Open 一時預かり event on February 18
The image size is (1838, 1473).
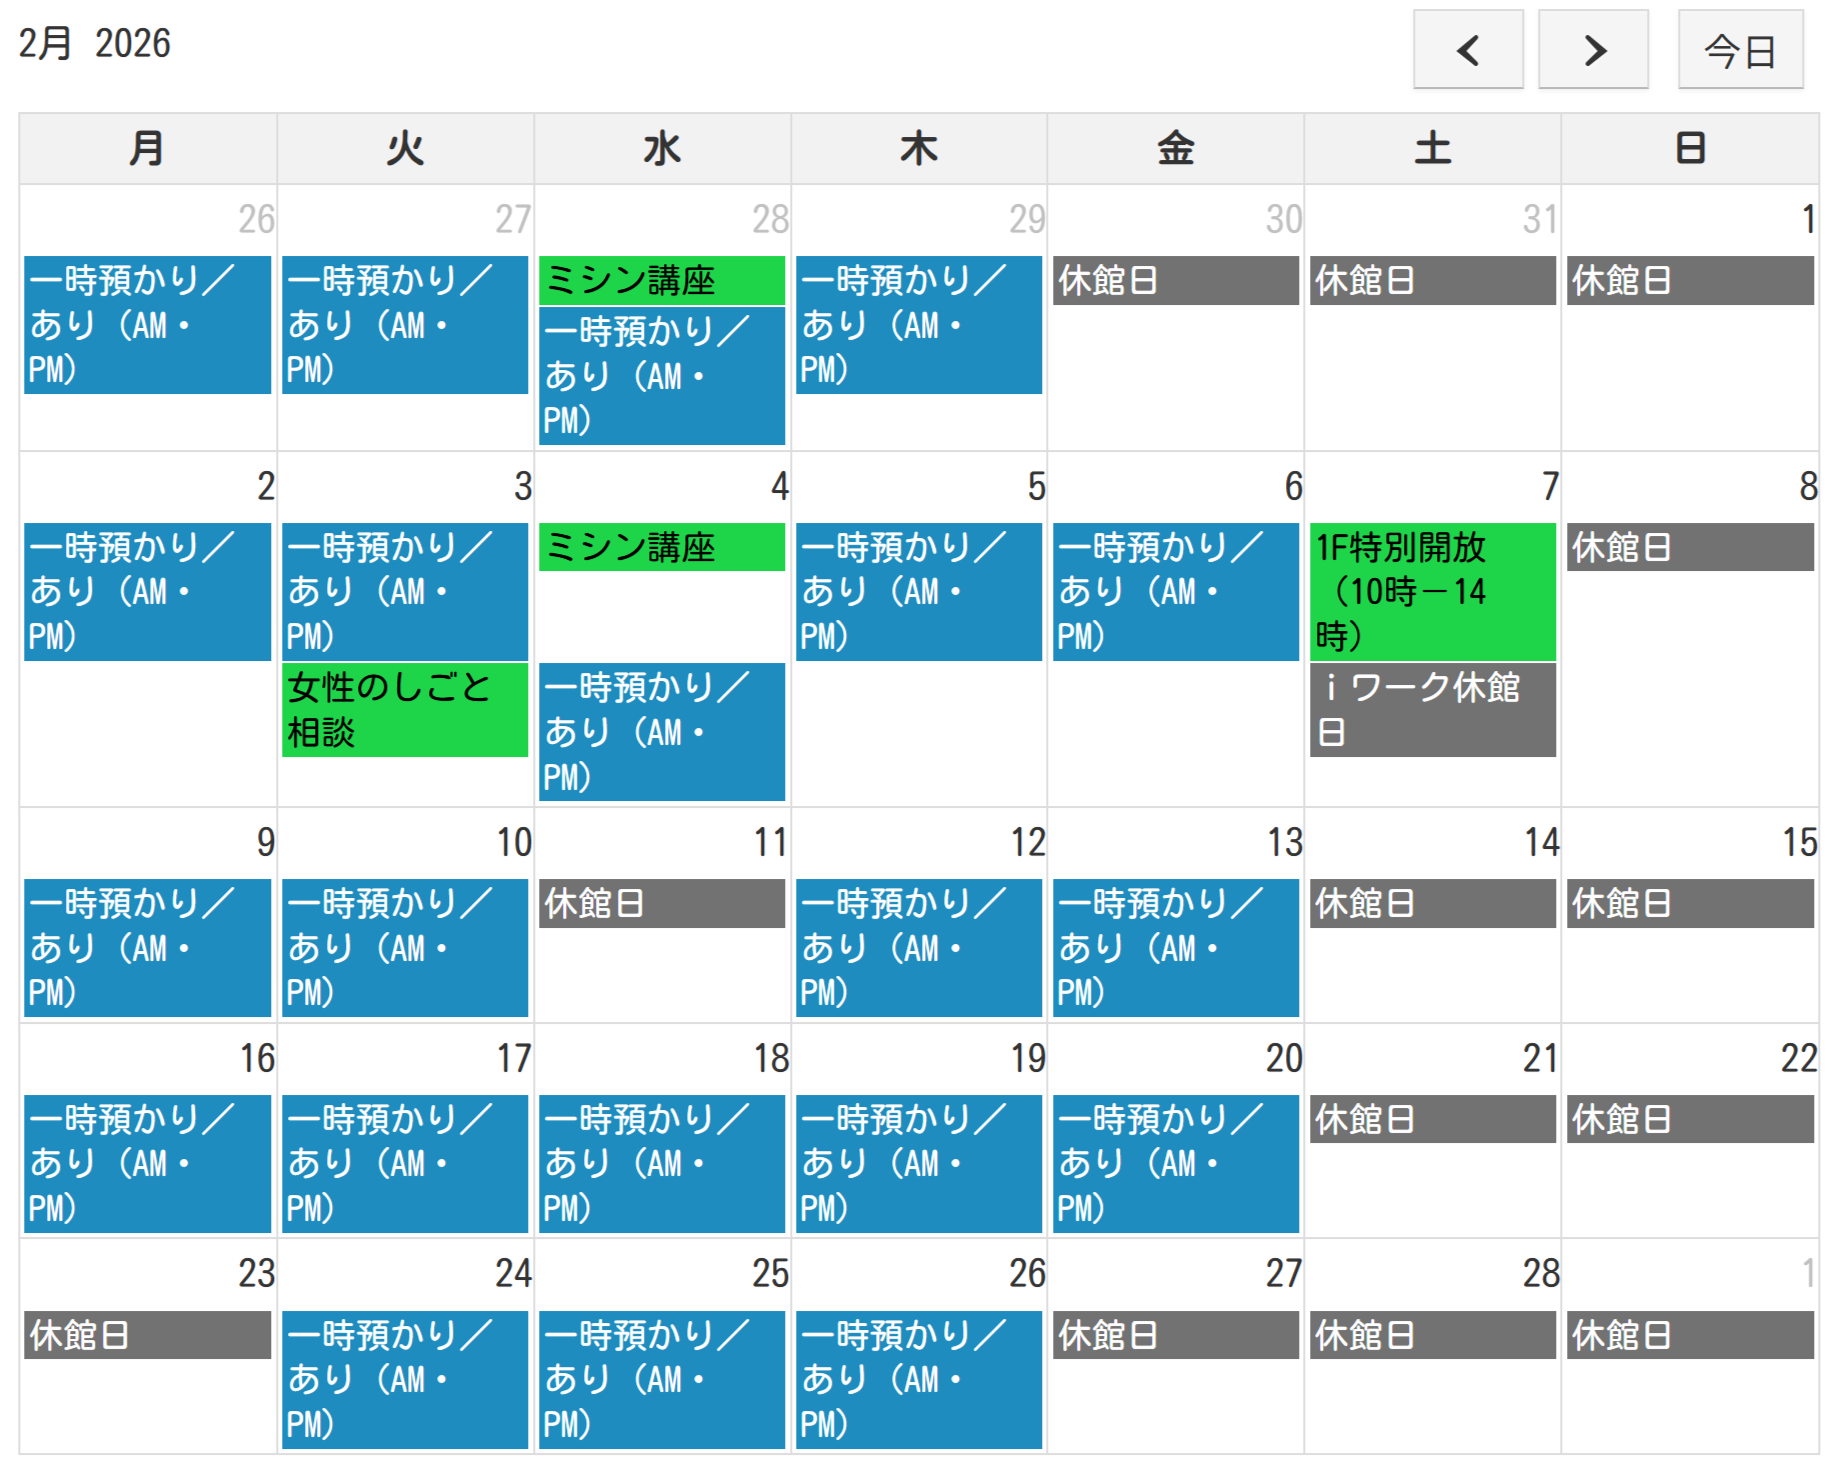pyautogui.click(x=661, y=1163)
